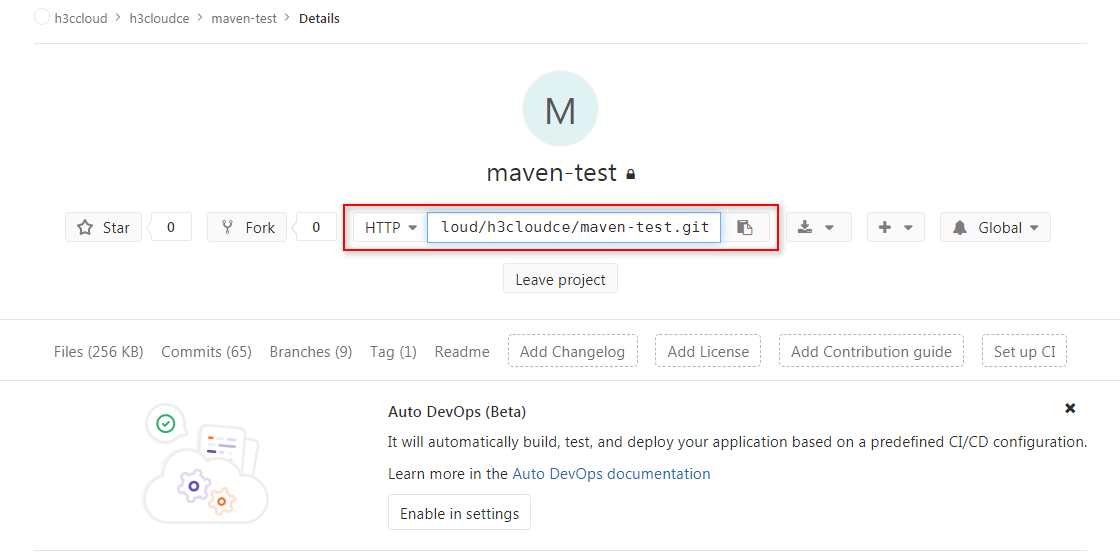The width and height of the screenshot is (1120, 558).
Task: Show Branches (9) page
Action: tap(310, 351)
